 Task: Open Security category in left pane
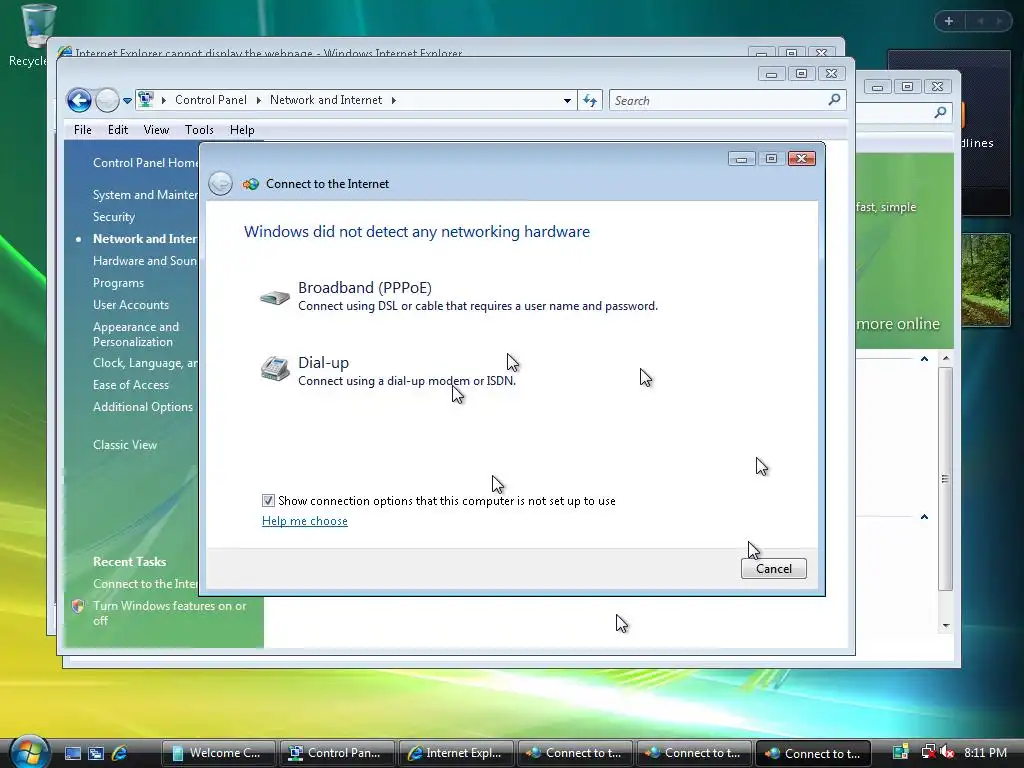coord(114,217)
